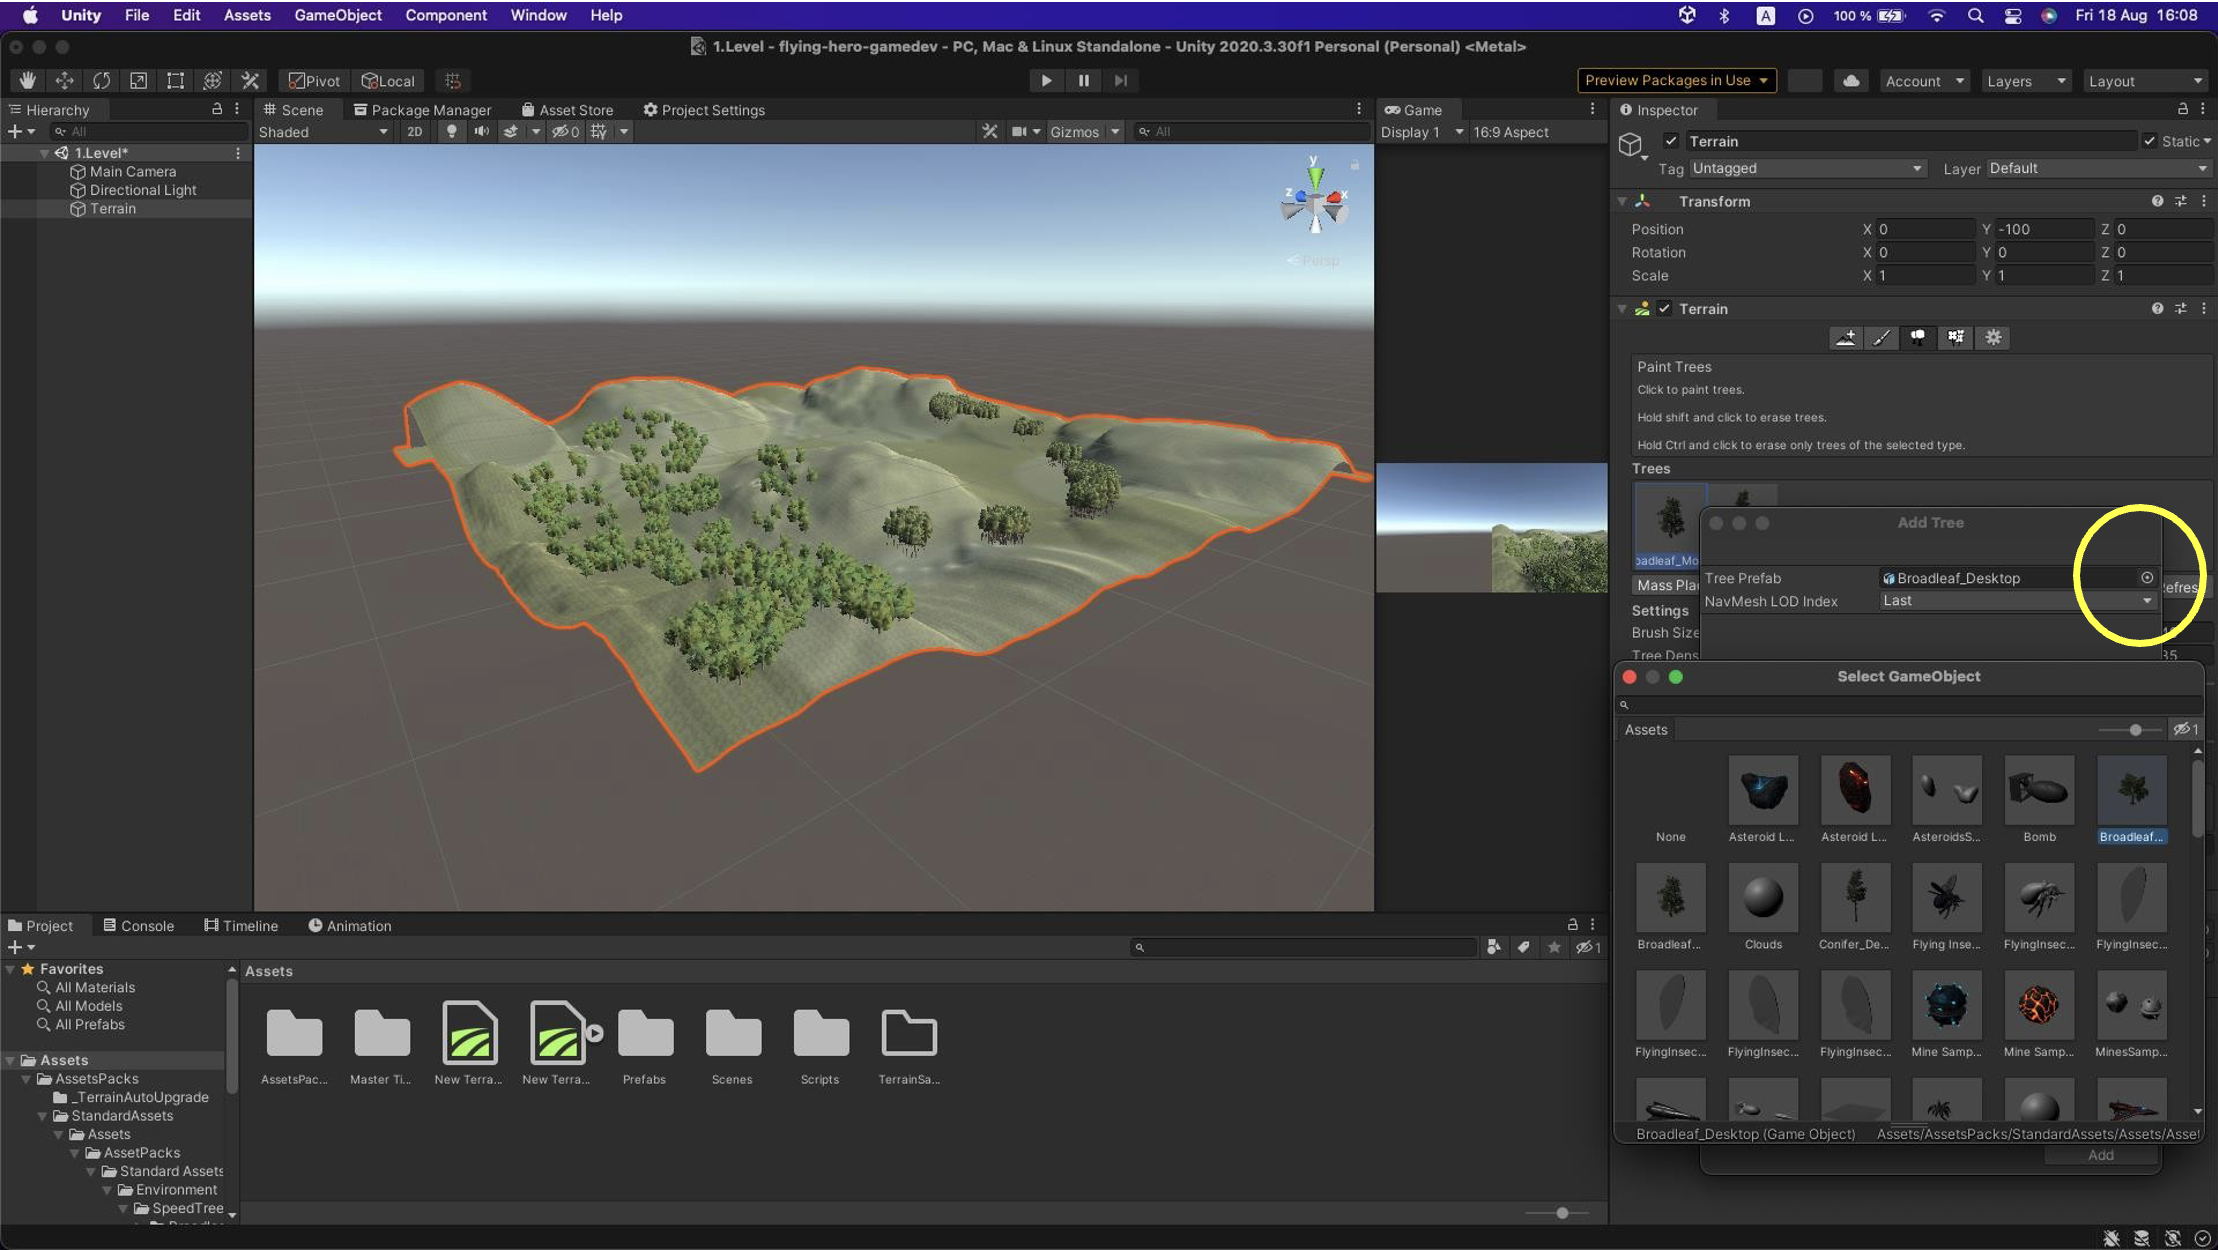Viewport: 2218px width, 1250px height.
Task: Click Position Y field value -100
Action: [x=2043, y=229]
